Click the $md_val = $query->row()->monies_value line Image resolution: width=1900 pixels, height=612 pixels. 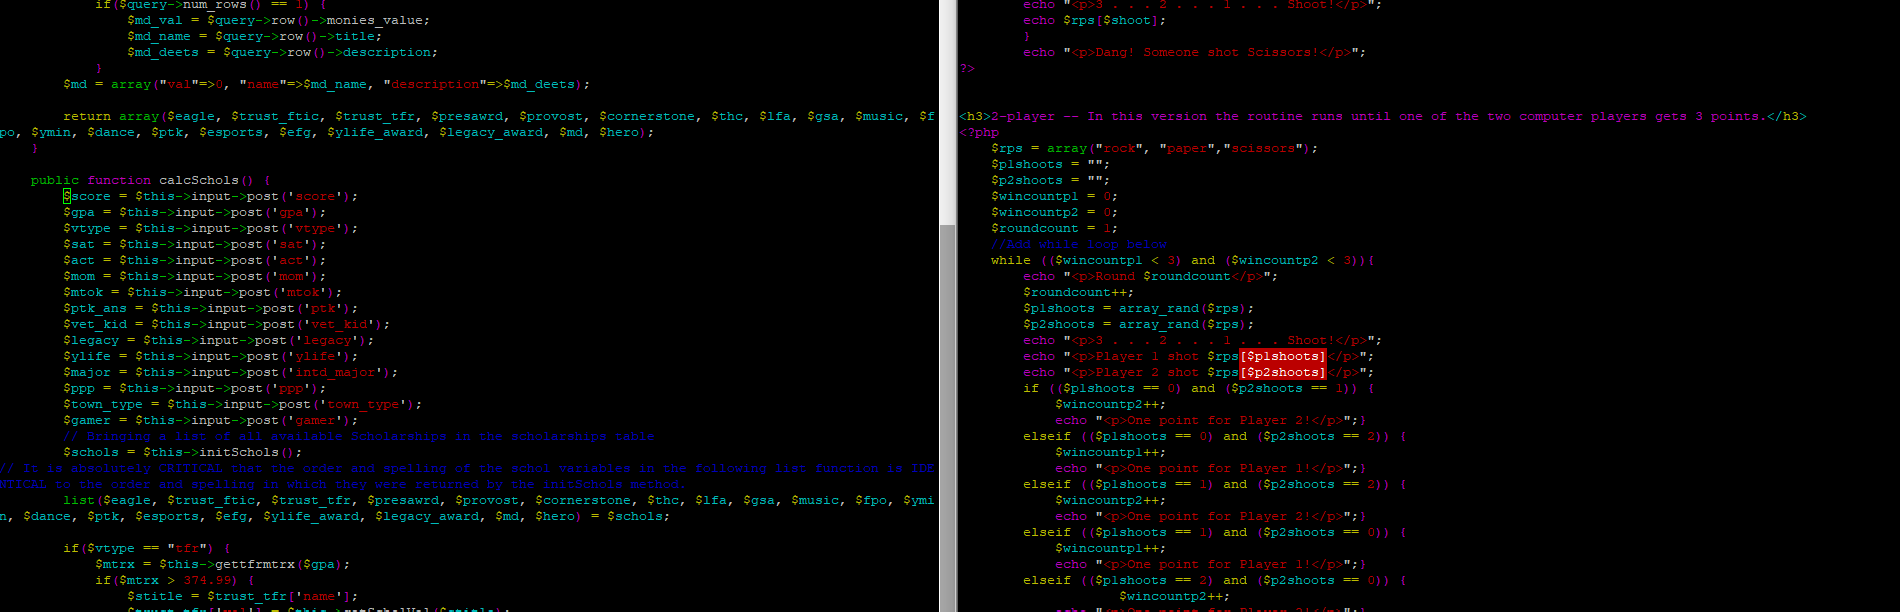pyautogui.click(x=278, y=20)
